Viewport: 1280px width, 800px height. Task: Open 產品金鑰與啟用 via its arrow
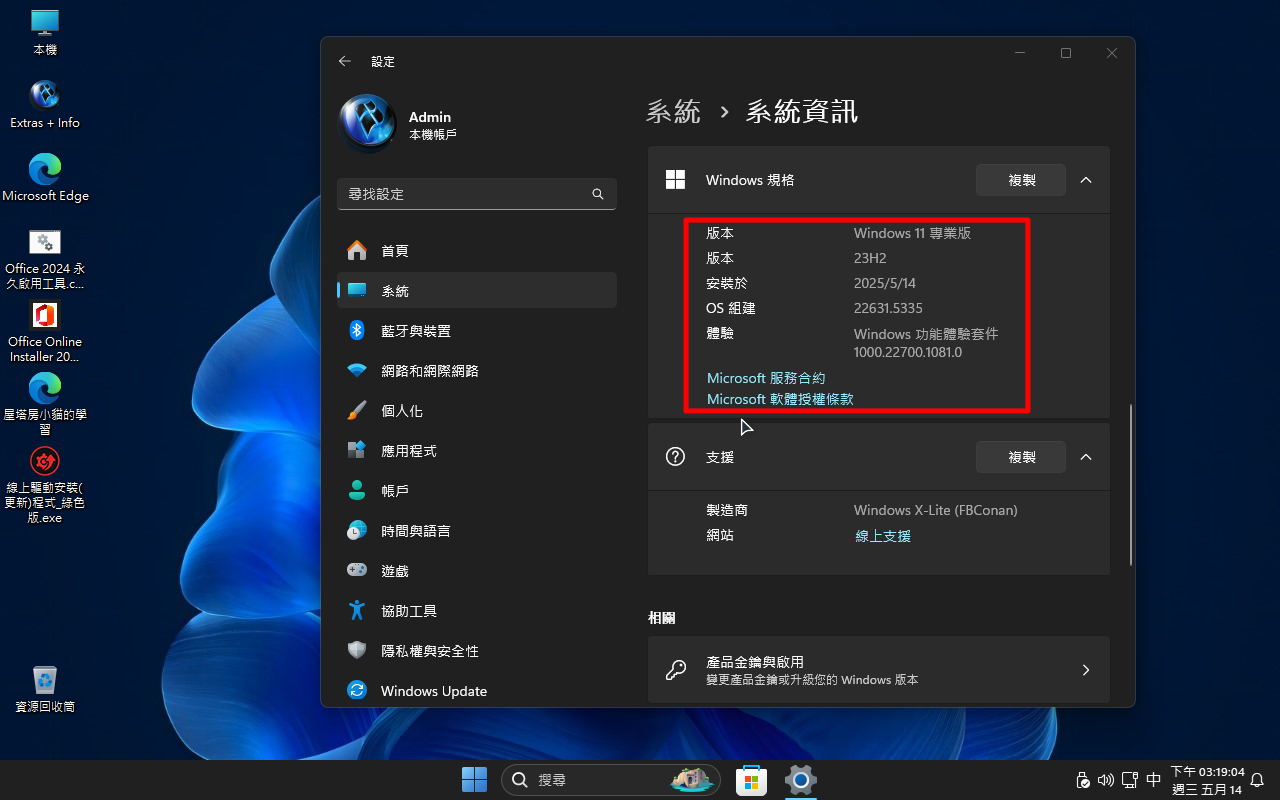(x=1086, y=670)
